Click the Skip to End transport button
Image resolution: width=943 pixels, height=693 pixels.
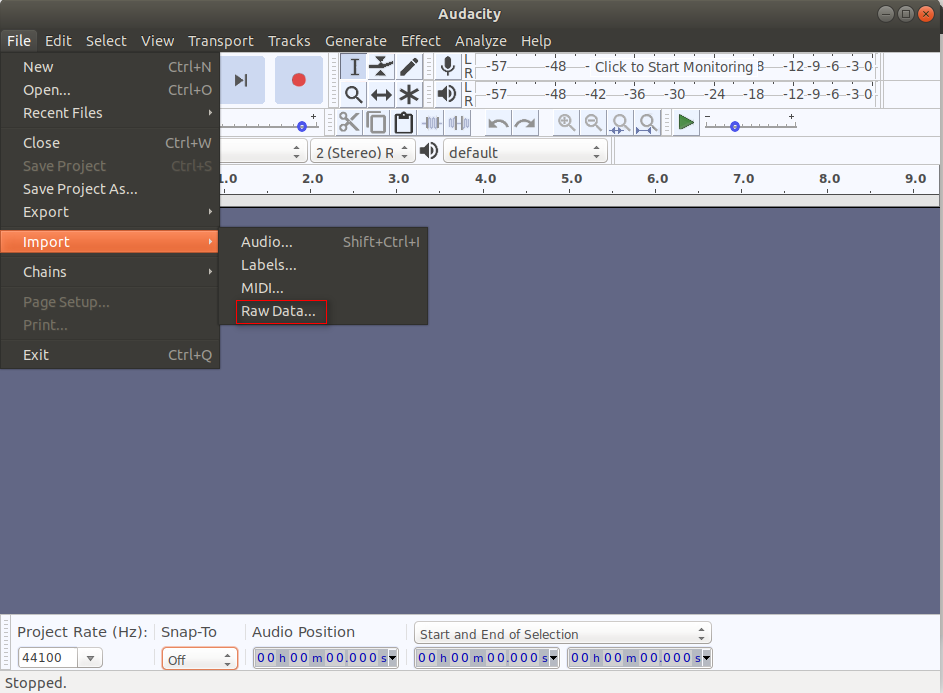click(241, 80)
